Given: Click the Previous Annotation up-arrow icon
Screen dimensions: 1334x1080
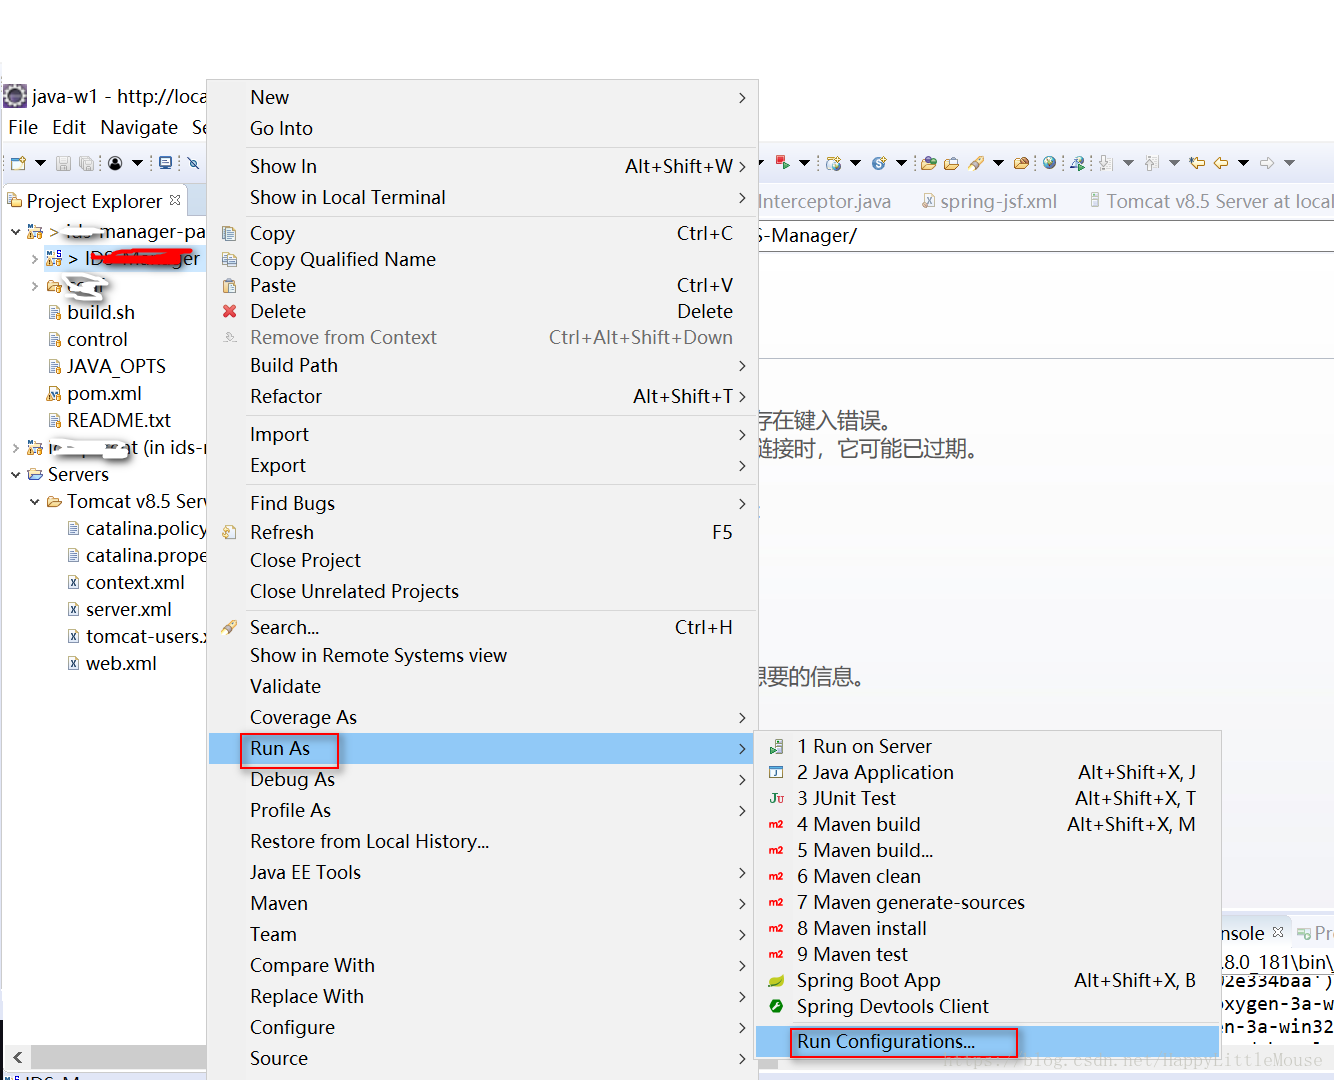Looking at the screenshot, I should coord(1152,163).
